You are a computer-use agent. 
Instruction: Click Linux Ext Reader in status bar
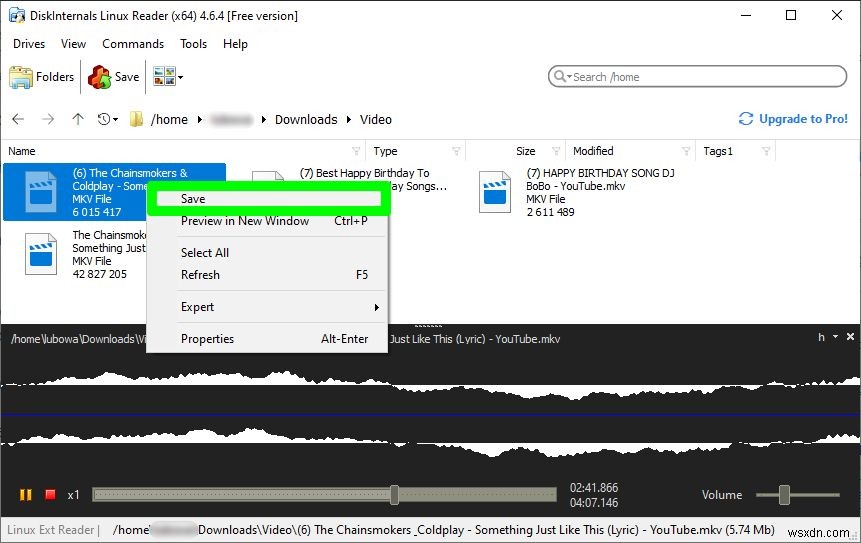click(50, 530)
